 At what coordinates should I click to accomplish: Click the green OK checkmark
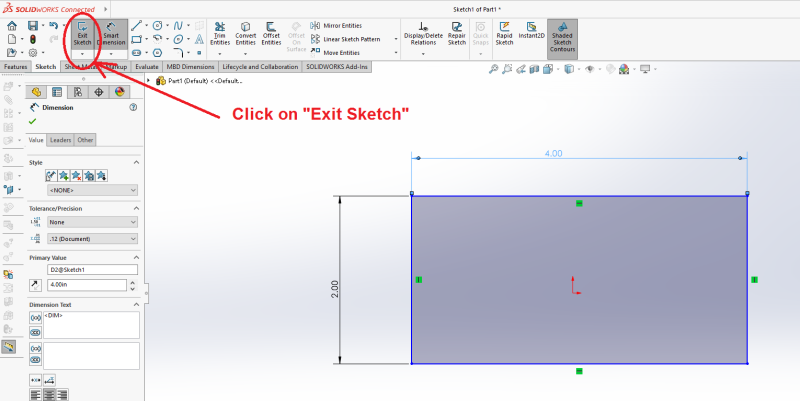[33, 121]
